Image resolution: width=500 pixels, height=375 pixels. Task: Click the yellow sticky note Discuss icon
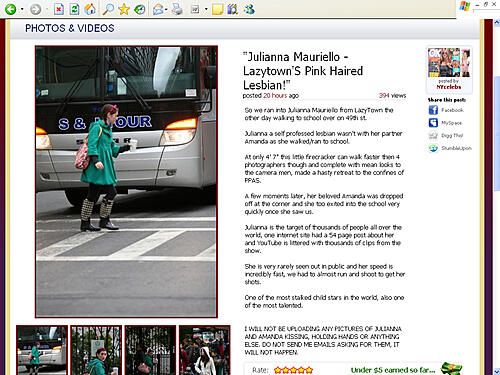click(x=217, y=9)
